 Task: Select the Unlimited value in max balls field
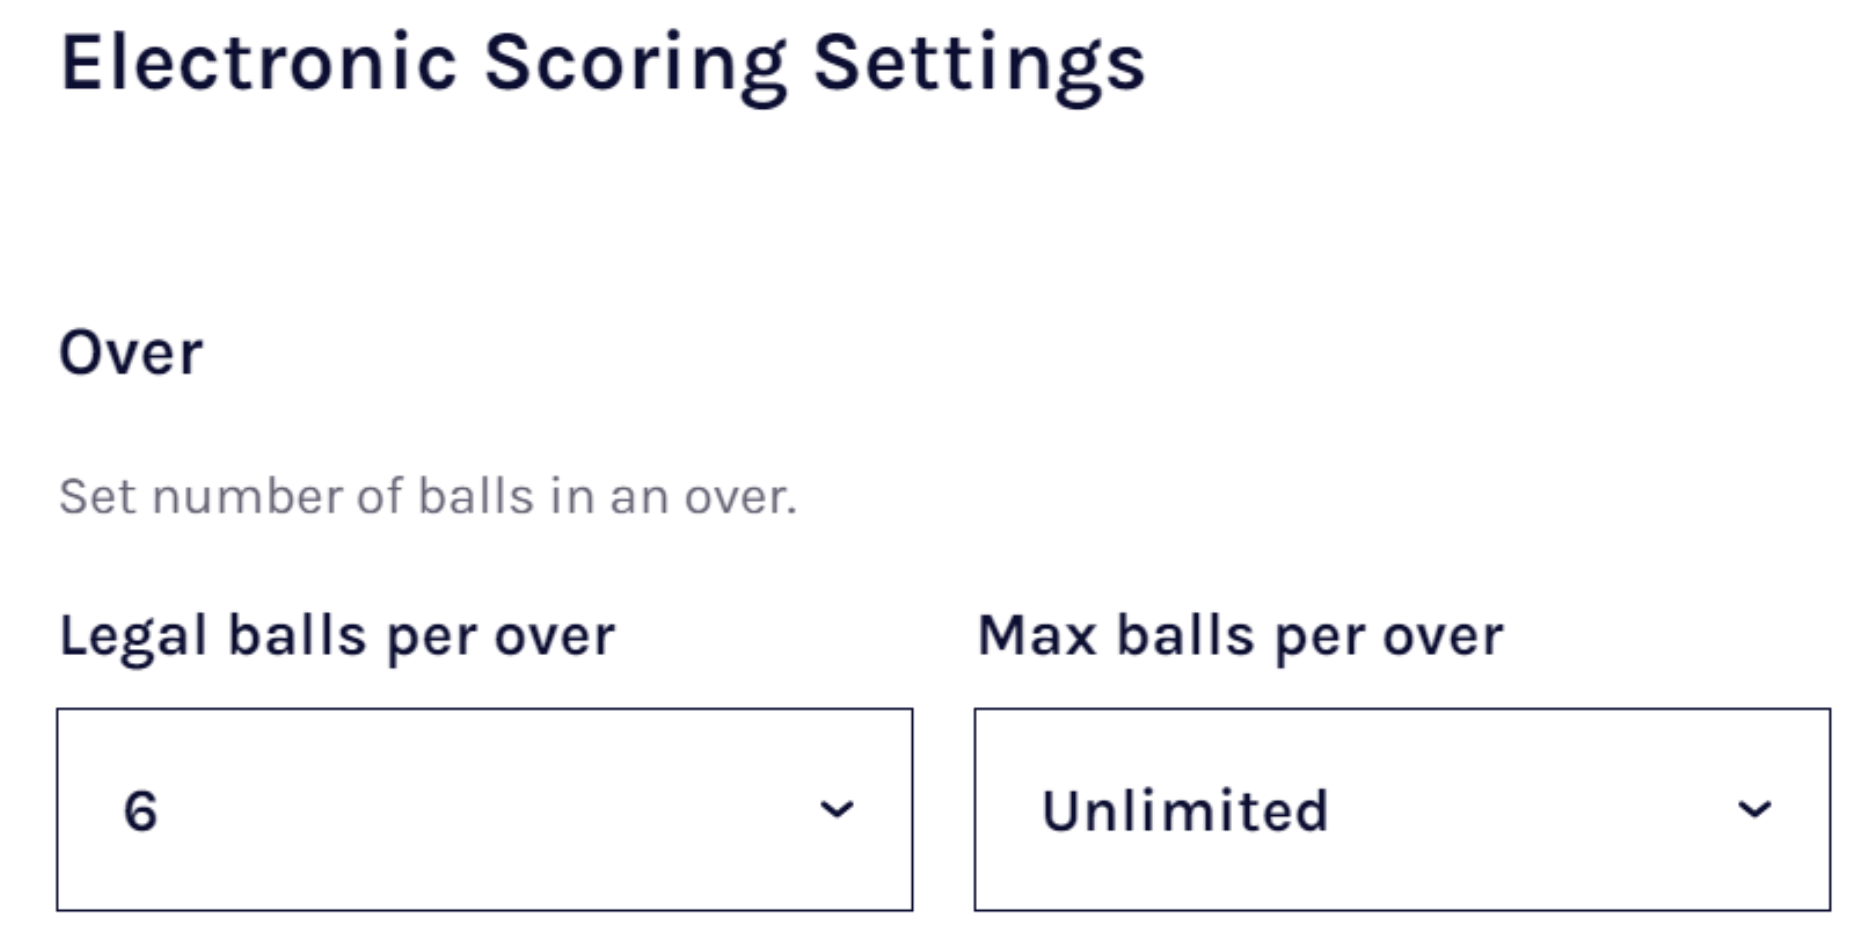pyautogui.click(x=1185, y=810)
